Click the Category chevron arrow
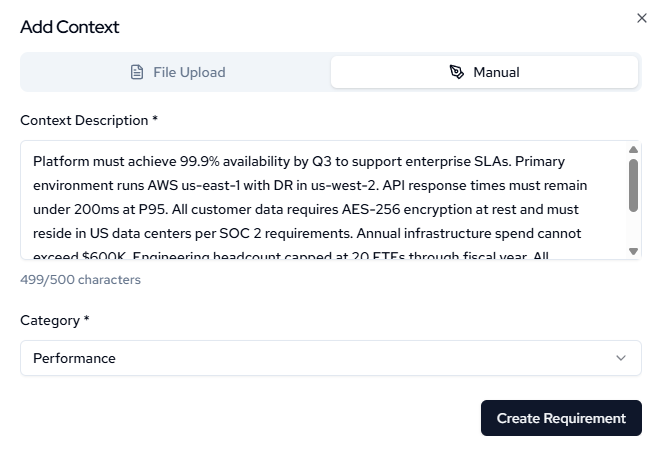This screenshot has height=449, width=660. pos(621,358)
